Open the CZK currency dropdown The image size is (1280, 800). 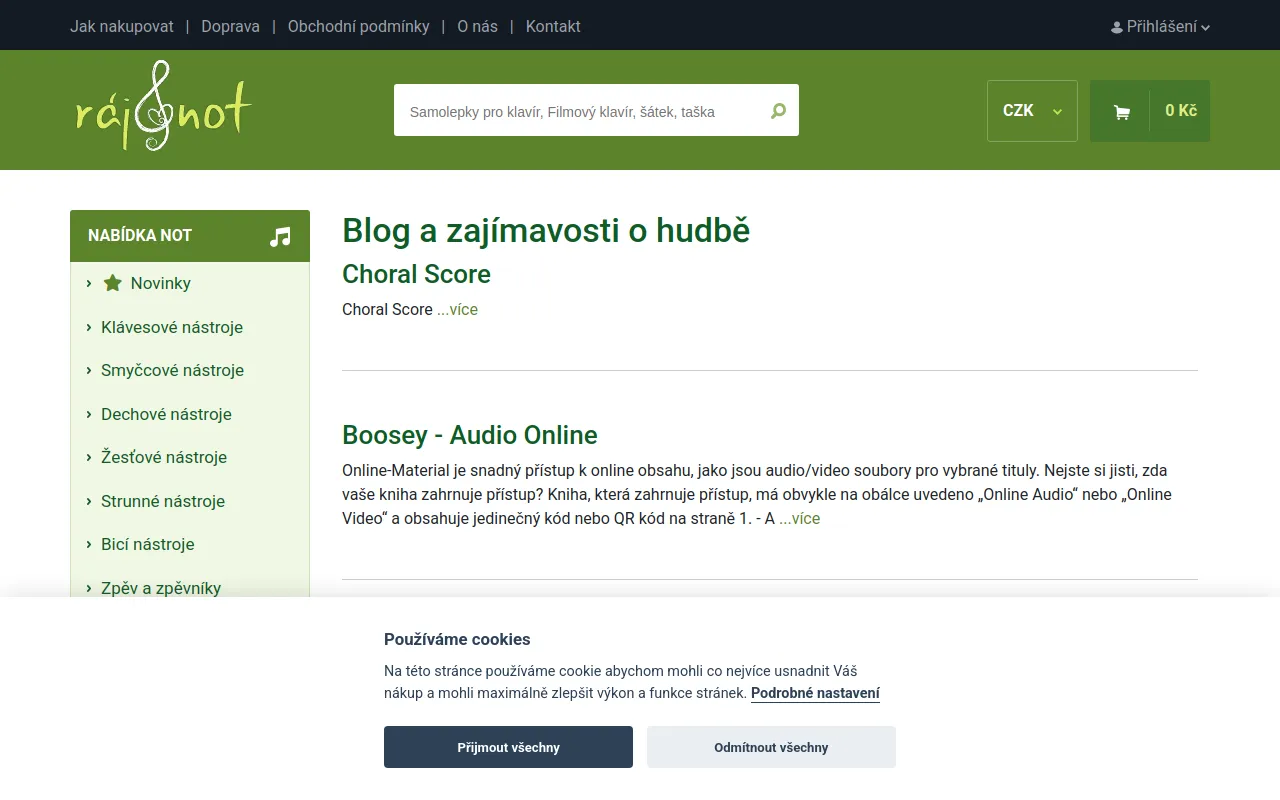(x=1032, y=111)
